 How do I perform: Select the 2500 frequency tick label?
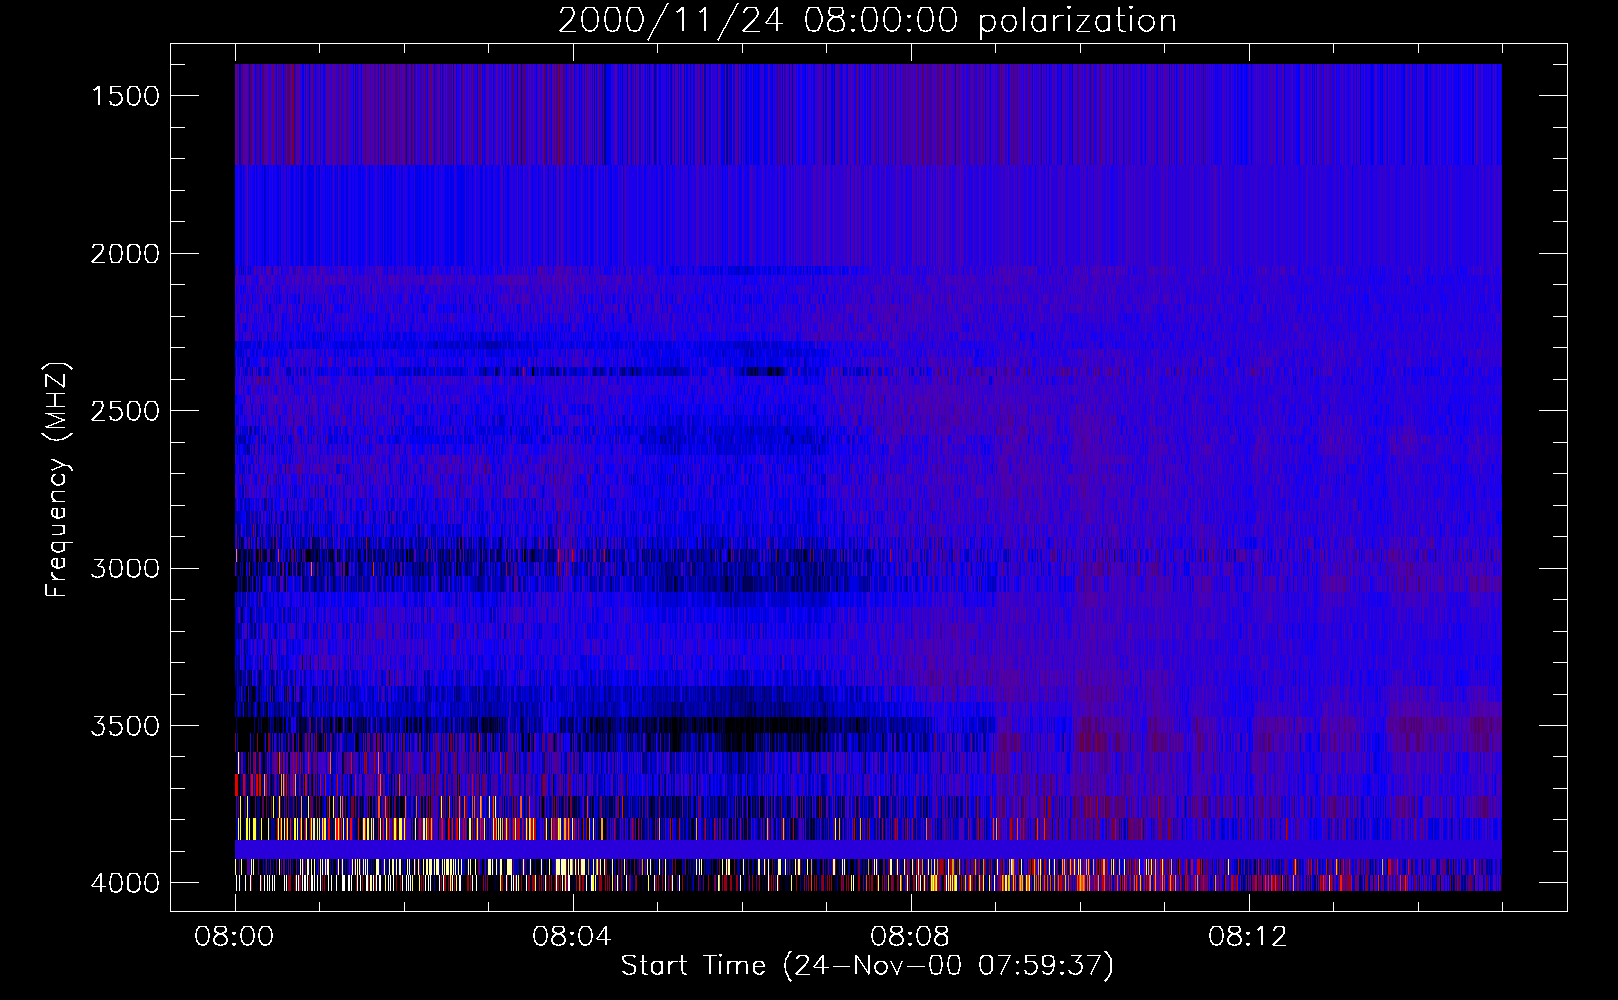pyautogui.click(x=125, y=411)
